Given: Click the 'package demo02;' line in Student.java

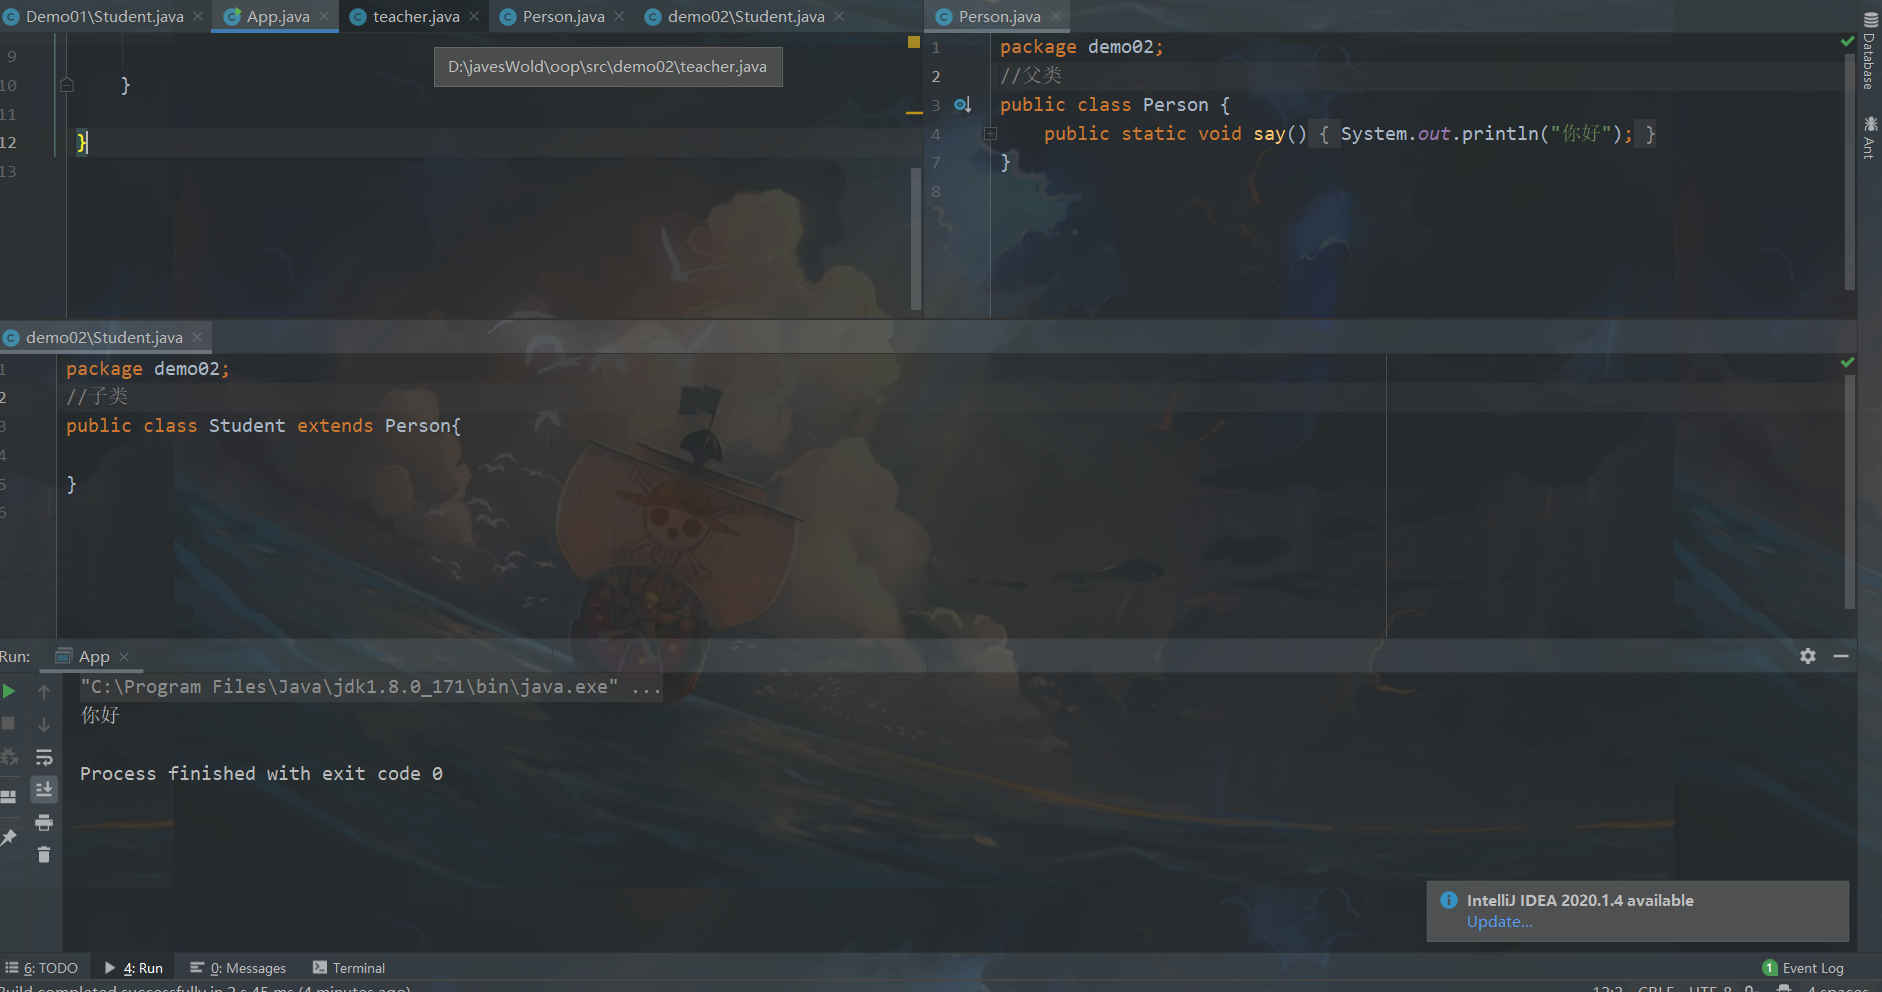Looking at the screenshot, I should click(148, 369).
